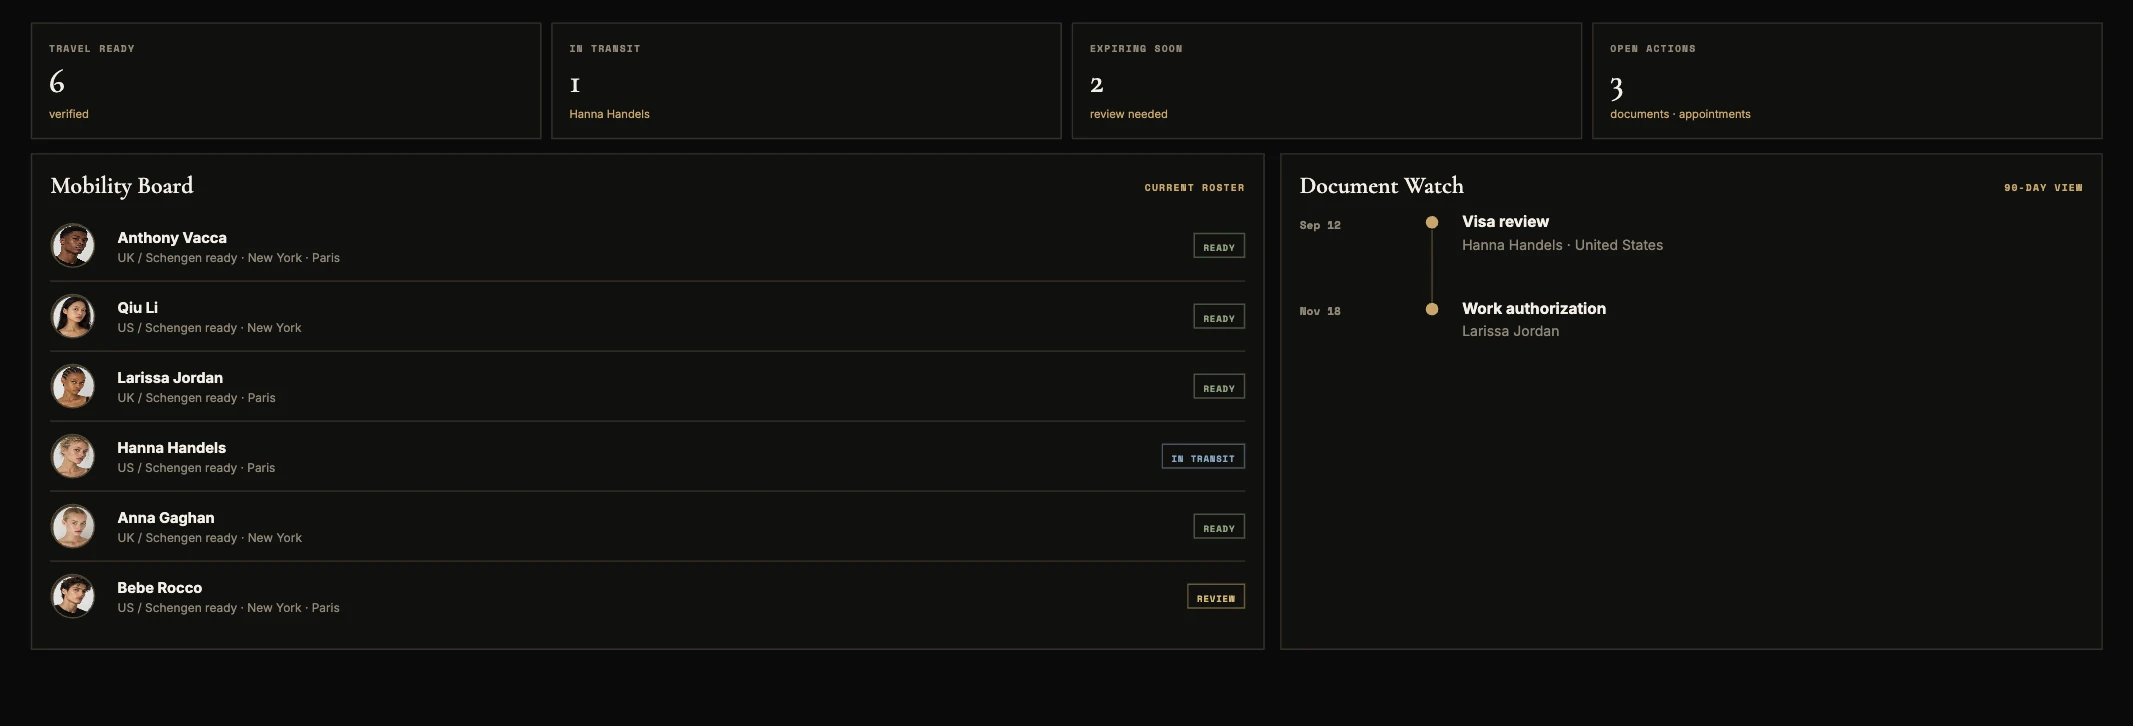Click the EXPIRING SOON card heading

1136,49
